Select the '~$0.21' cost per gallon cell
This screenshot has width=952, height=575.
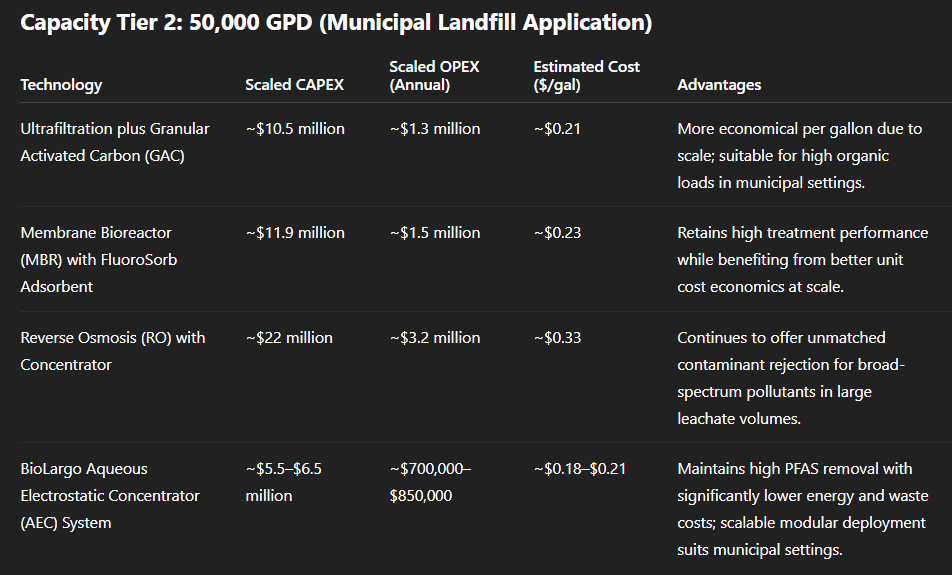557,129
